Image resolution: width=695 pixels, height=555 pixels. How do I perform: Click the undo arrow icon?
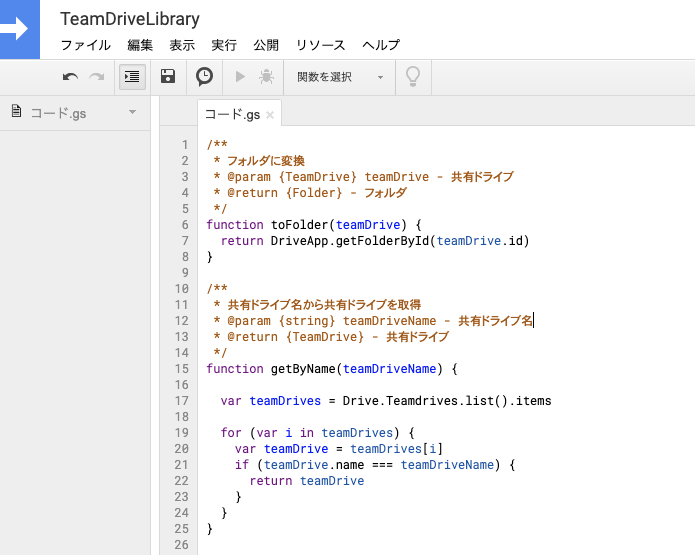(70, 77)
